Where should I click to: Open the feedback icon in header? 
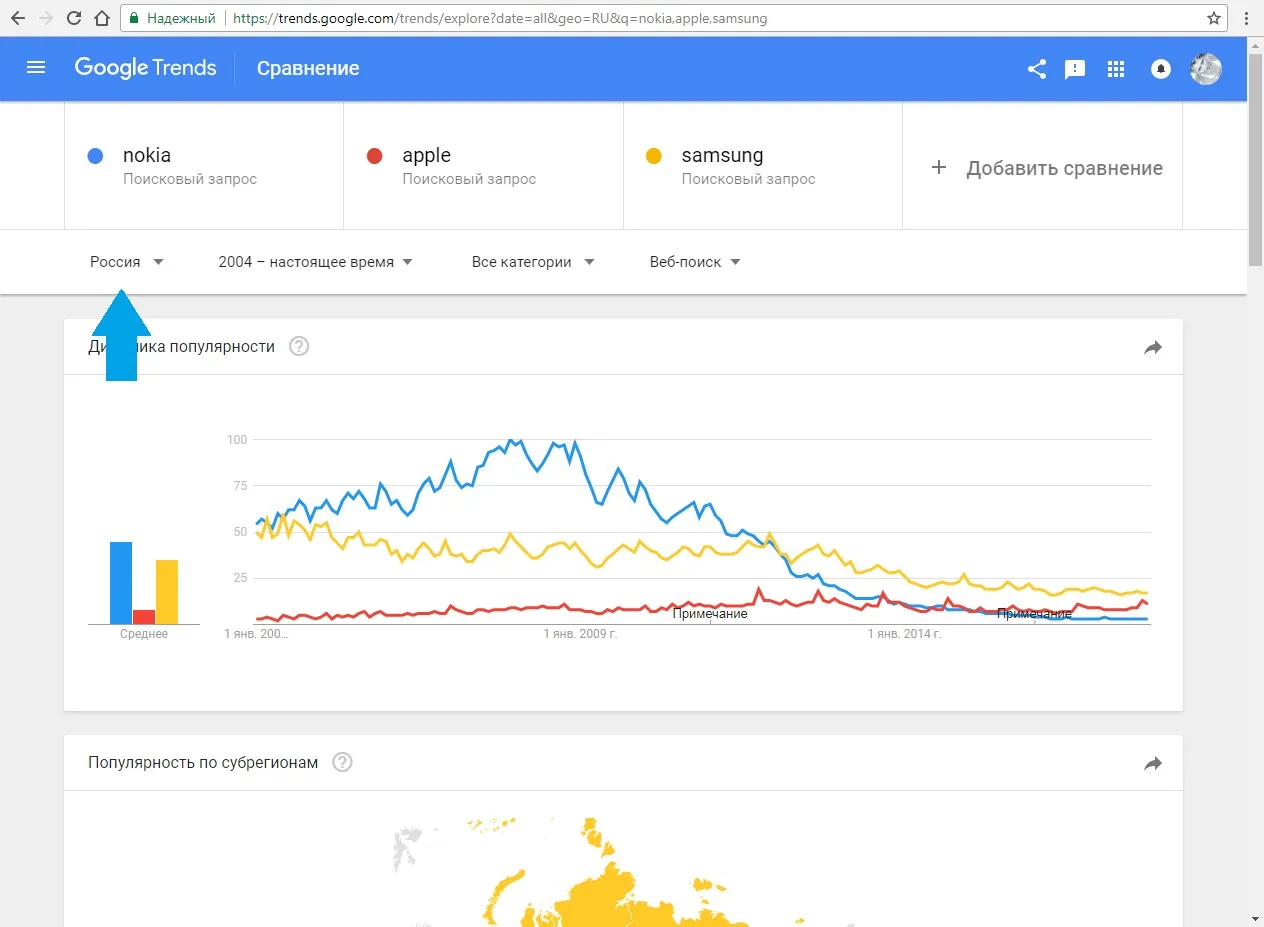1075,69
